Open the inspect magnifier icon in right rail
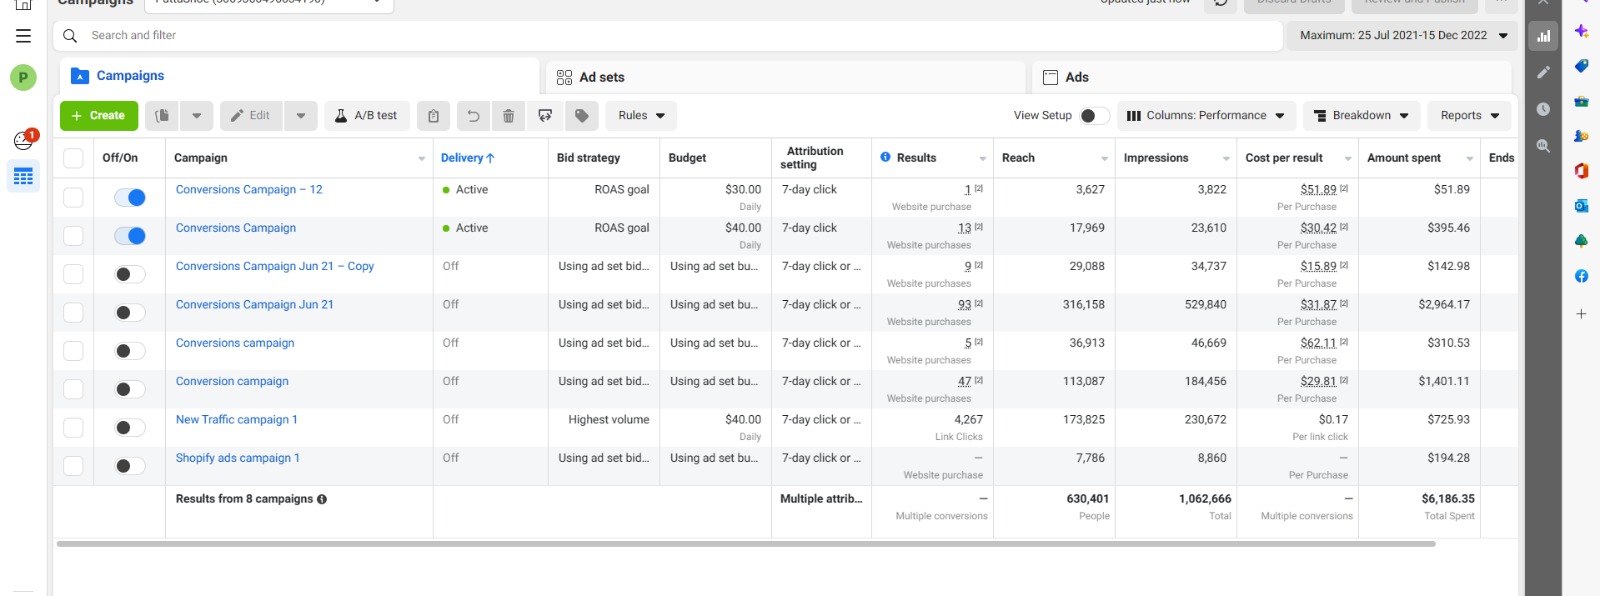 pos(1544,146)
